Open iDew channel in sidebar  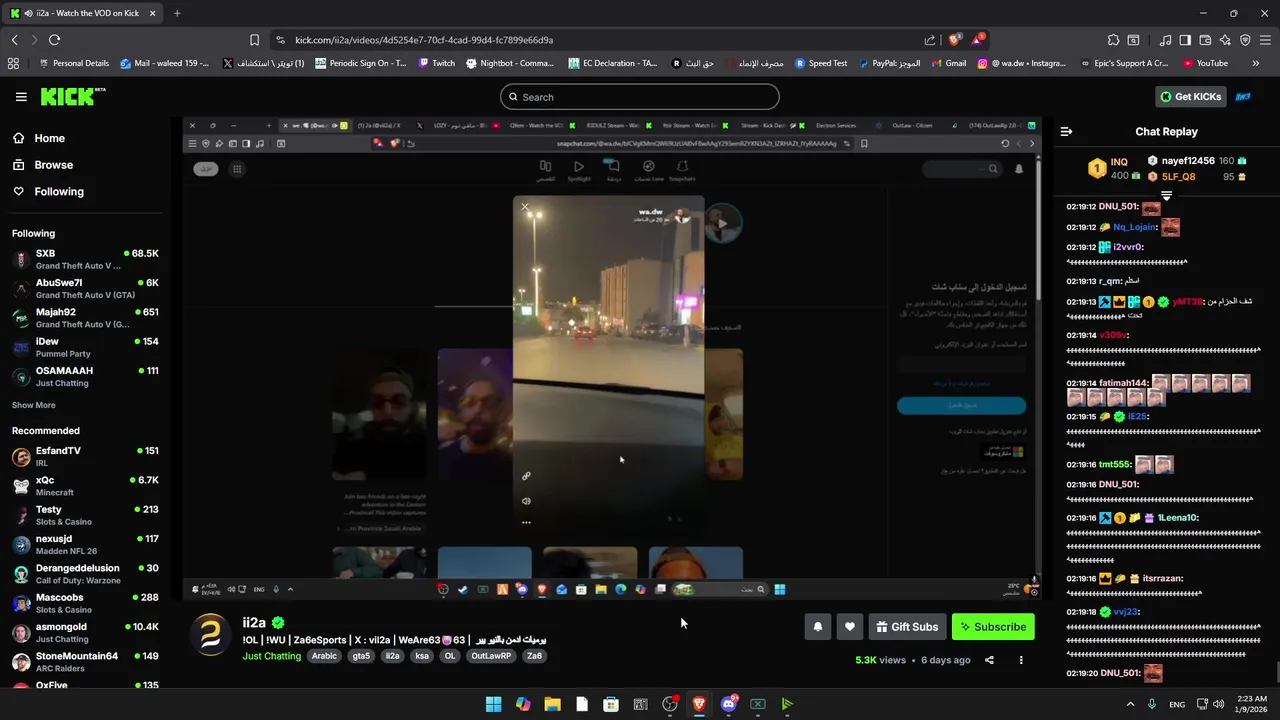(x=85, y=347)
